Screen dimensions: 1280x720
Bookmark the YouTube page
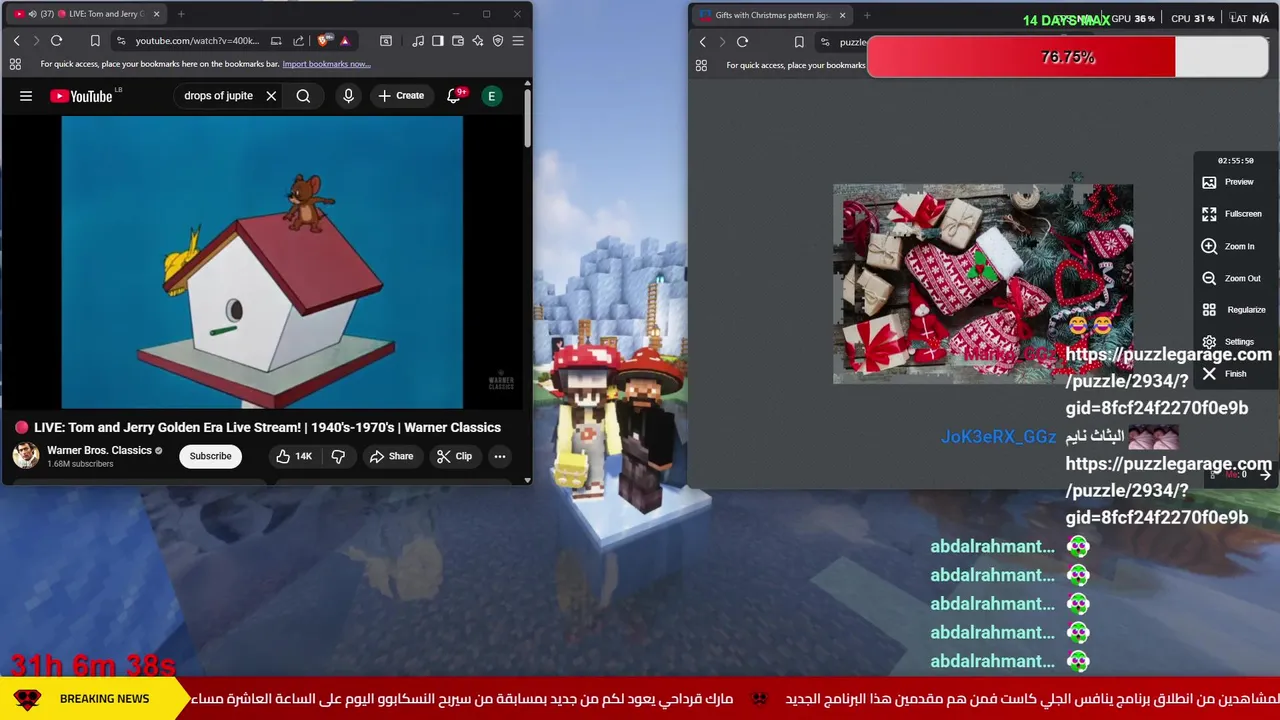tap(95, 41)
